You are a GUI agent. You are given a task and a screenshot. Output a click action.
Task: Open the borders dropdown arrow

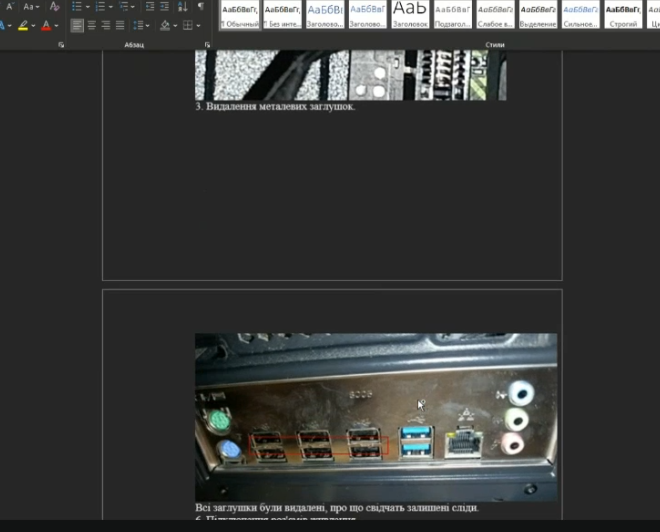(198, 26)
